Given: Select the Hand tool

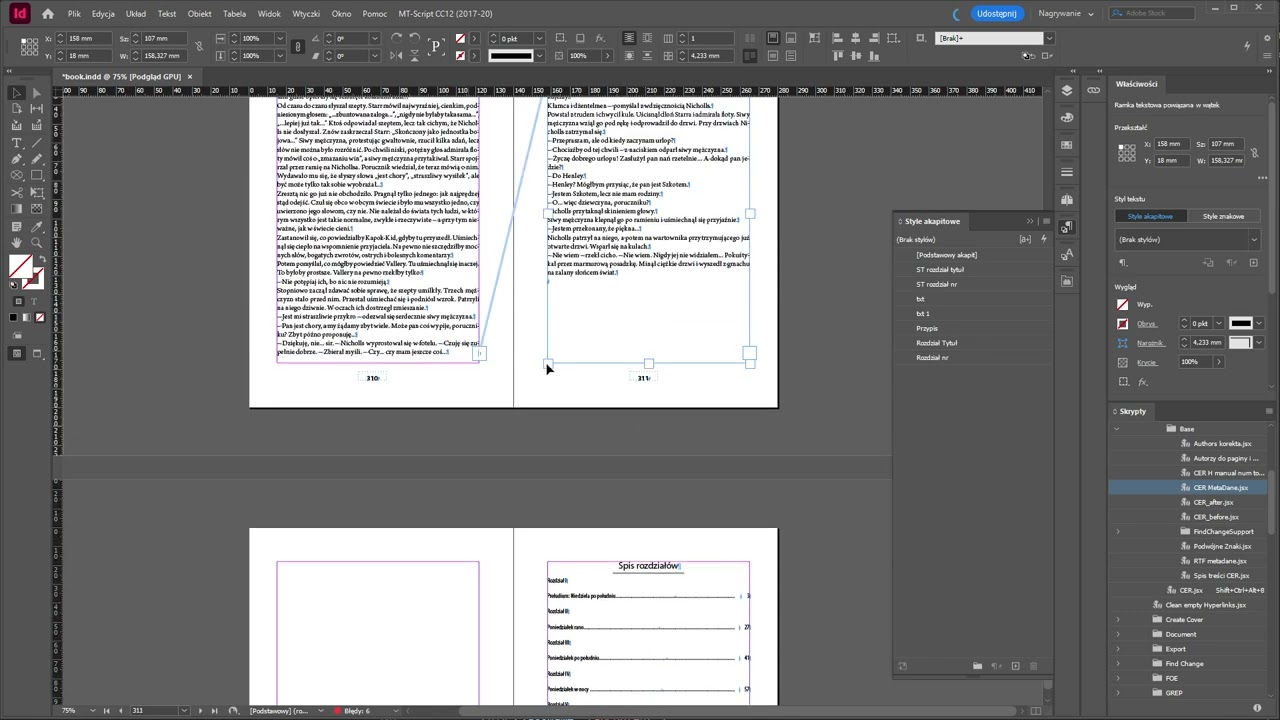Looking at the screenshot, I should click(17, 242).
